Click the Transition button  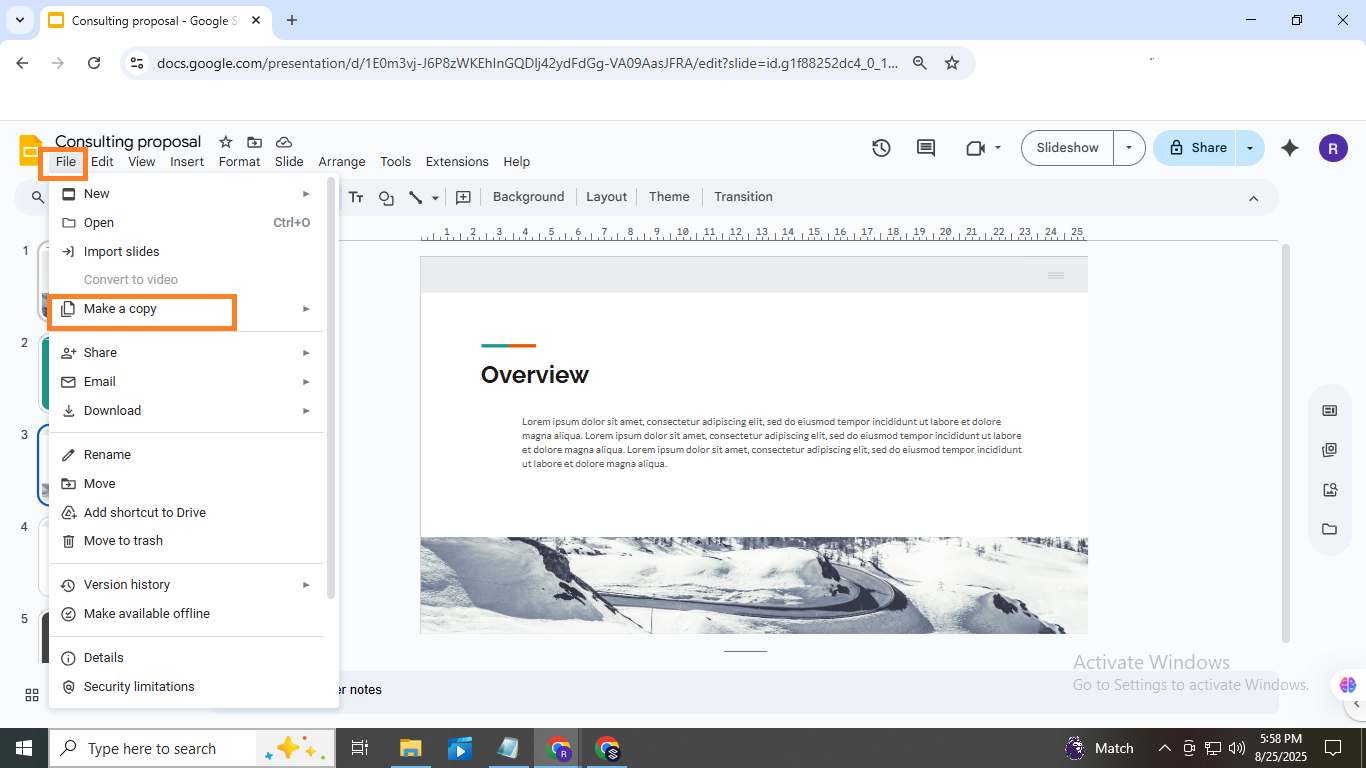[743, 197]
